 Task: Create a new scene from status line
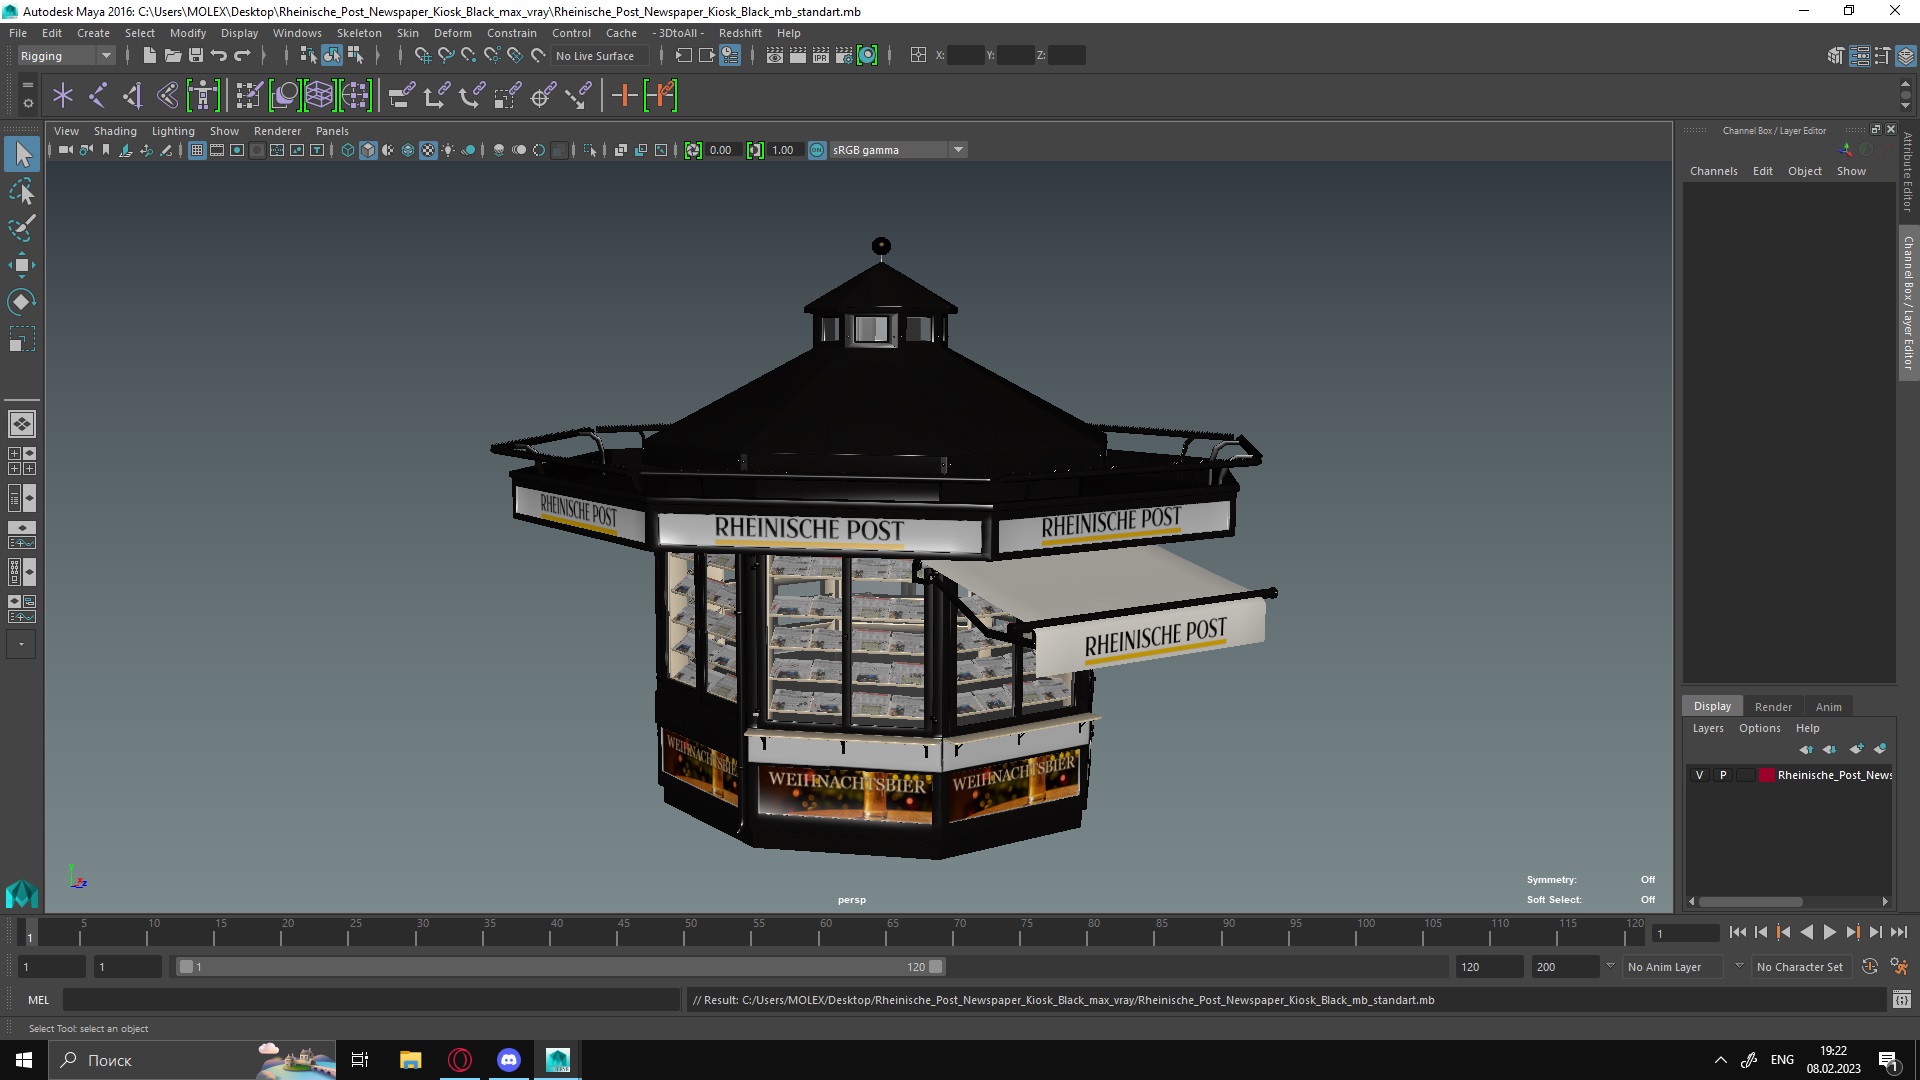150,56
